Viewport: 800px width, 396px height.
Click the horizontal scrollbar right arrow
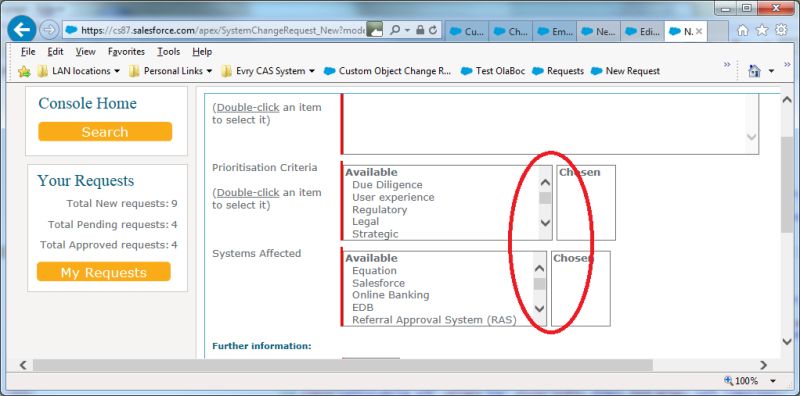[763, 365]
